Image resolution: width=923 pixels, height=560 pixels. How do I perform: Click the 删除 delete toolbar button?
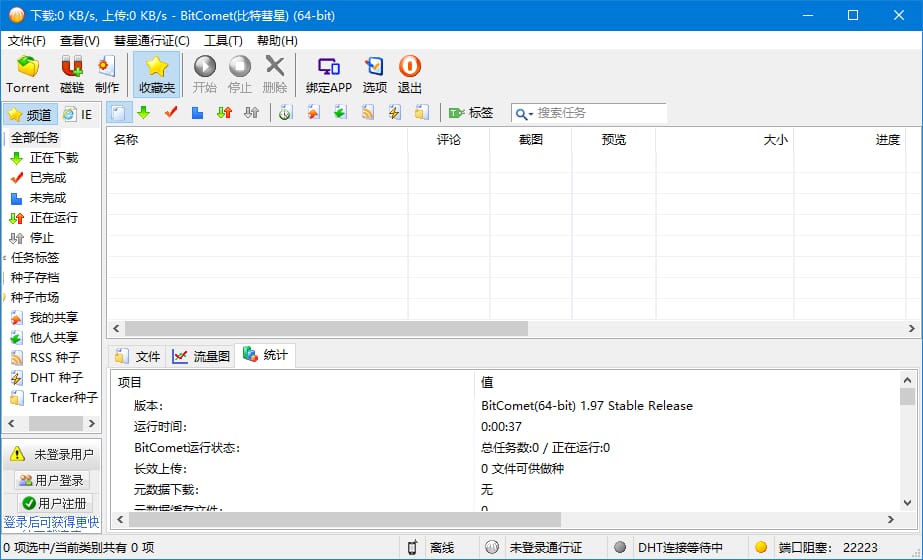274,74
